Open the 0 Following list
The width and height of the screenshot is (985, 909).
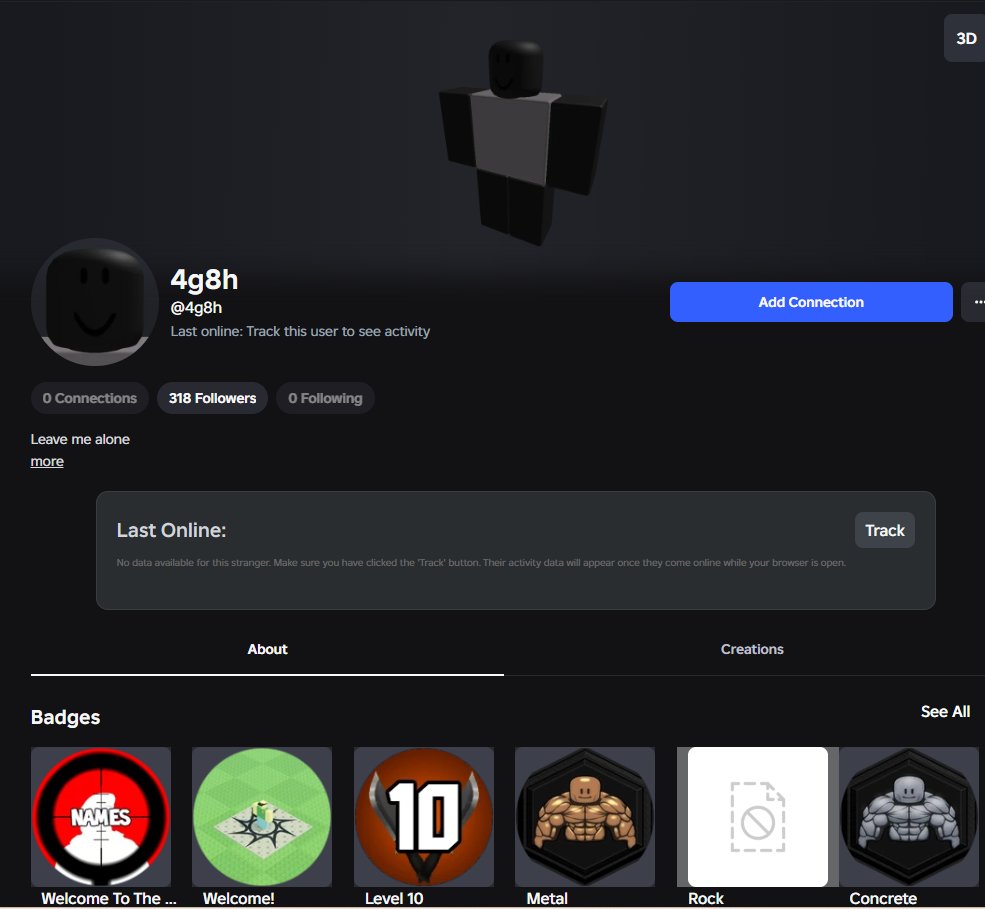325,398
